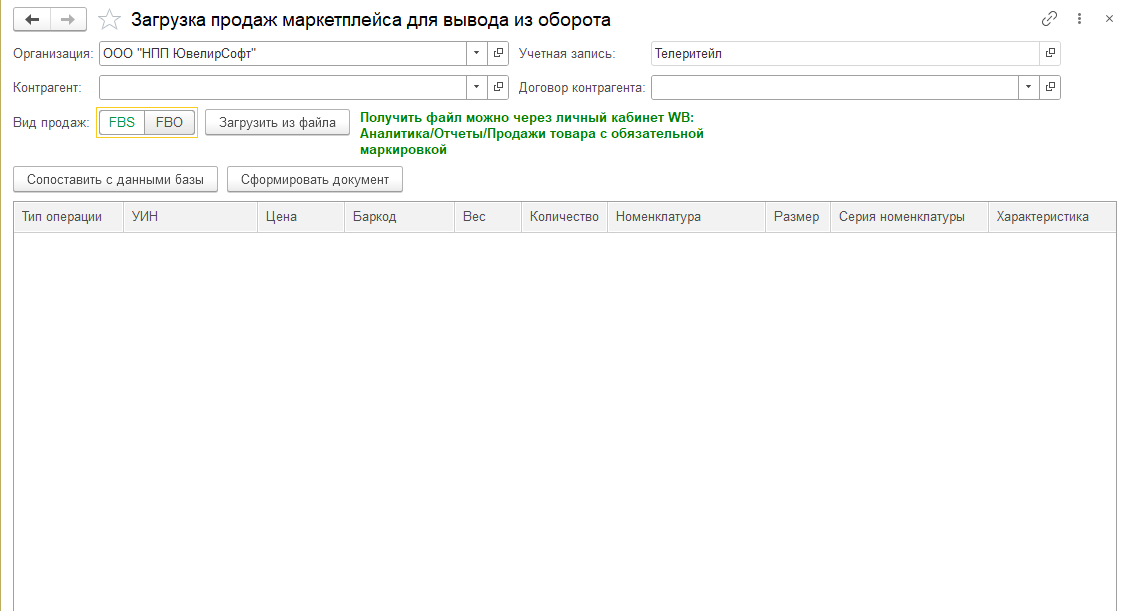The image size is (1132, 611).
Task: Open the Договор контрагента record via its open icon
Action: click(x=1050, y=87)
